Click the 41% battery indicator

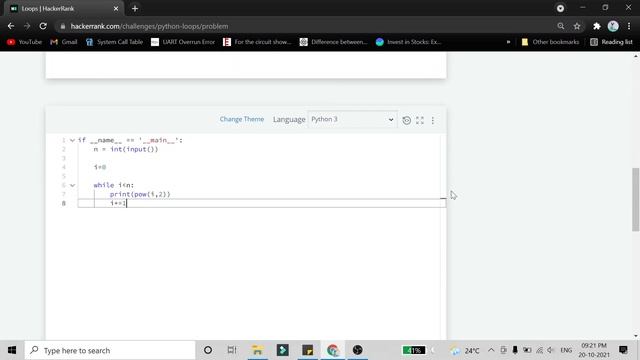(414, 350)
